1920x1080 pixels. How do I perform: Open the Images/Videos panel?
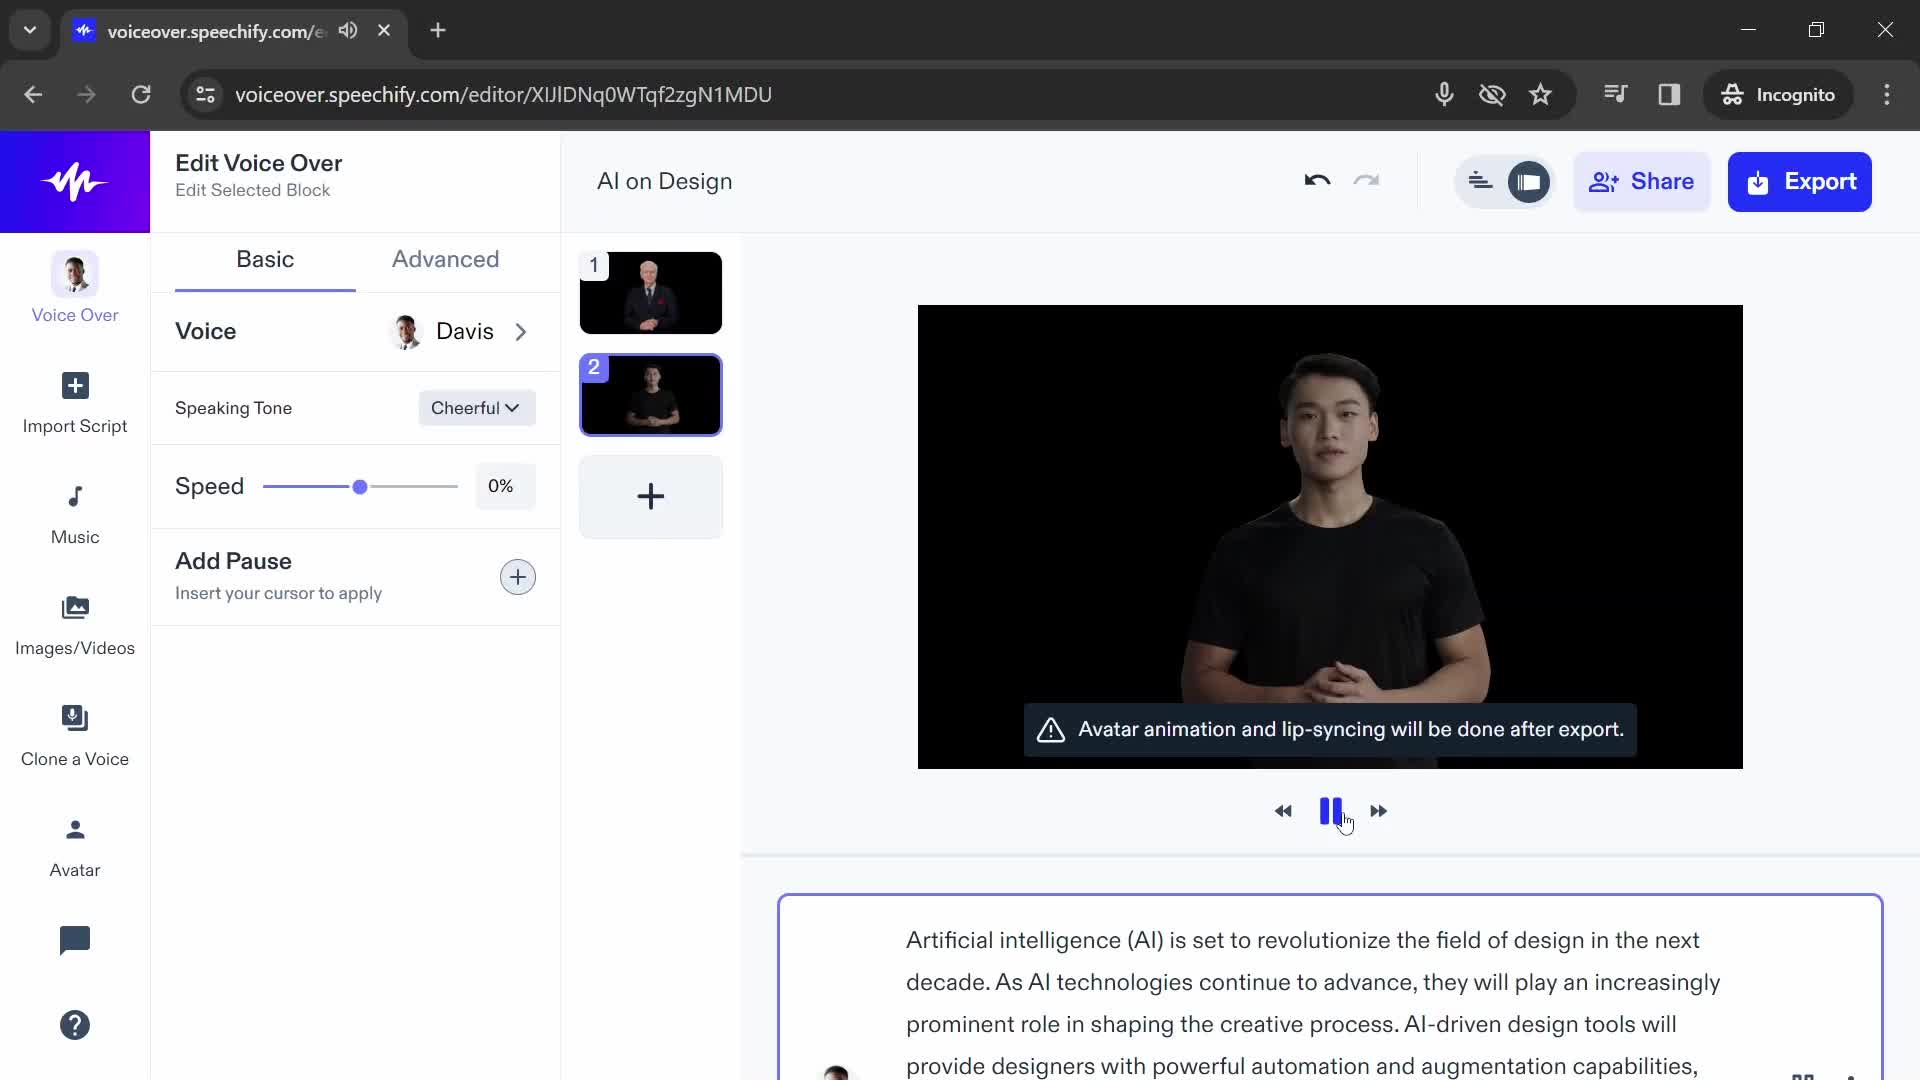coord(74,620)
